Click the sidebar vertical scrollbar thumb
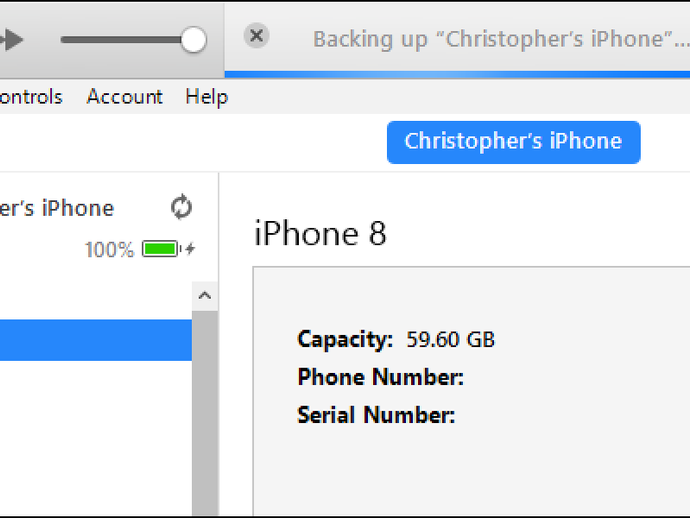This screenshot has width=690, height=518. point(205,420)
